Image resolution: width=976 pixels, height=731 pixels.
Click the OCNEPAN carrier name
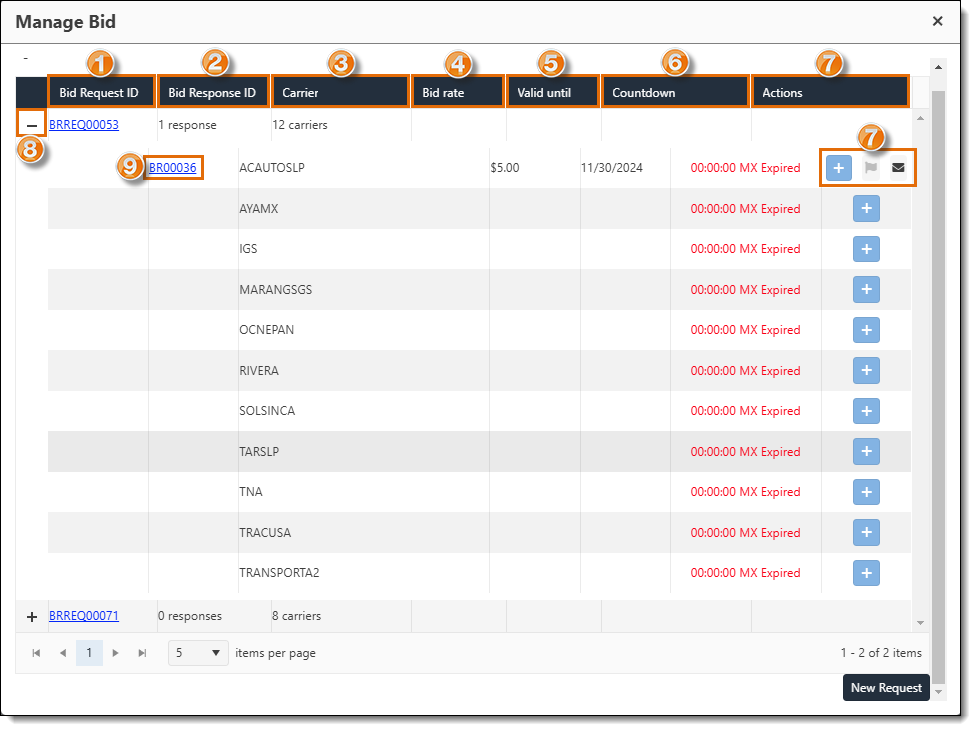266,330
